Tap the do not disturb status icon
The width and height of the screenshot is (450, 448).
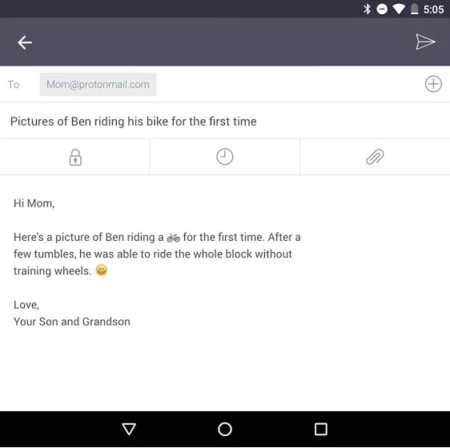pos(382,9)
